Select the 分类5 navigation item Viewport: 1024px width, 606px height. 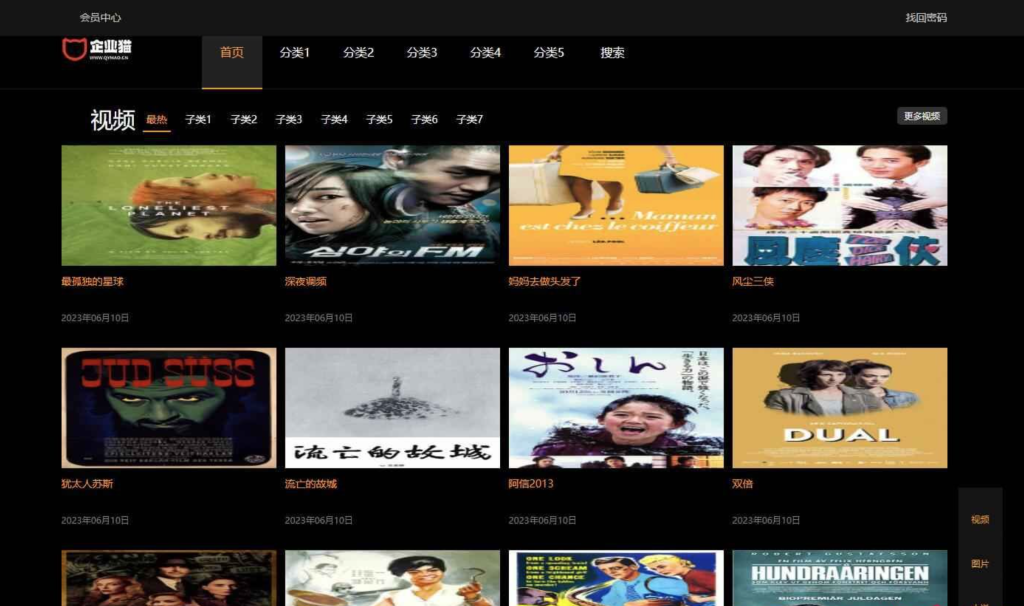[549, 53]
